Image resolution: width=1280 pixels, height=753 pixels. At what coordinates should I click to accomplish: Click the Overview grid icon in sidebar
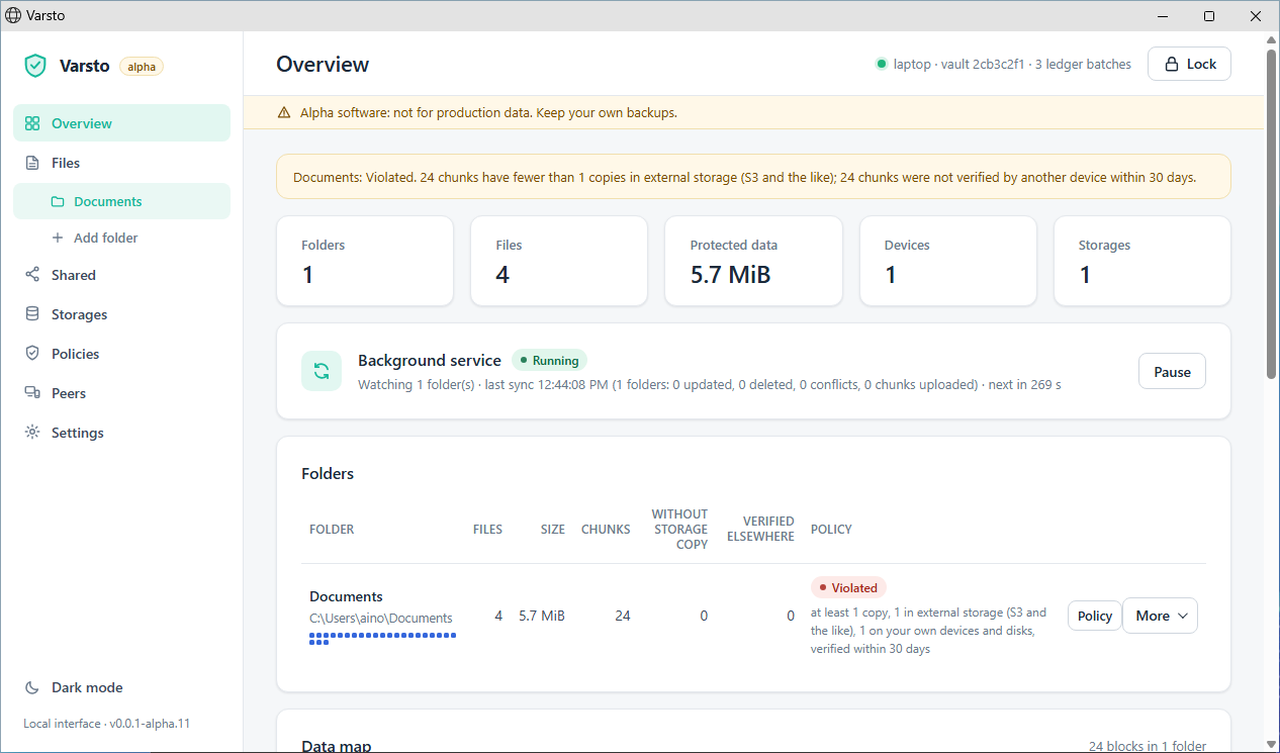[x=32, y=123]
